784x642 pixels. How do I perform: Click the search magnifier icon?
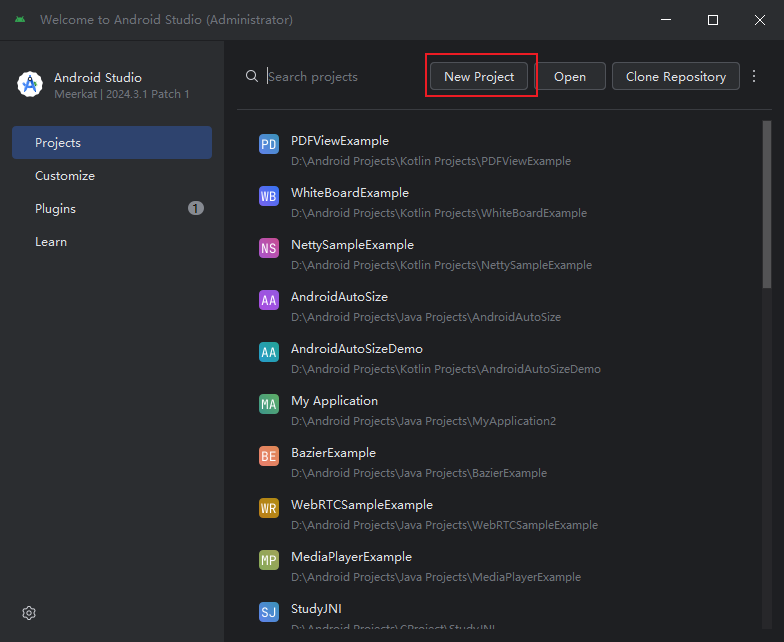[252, 77]
